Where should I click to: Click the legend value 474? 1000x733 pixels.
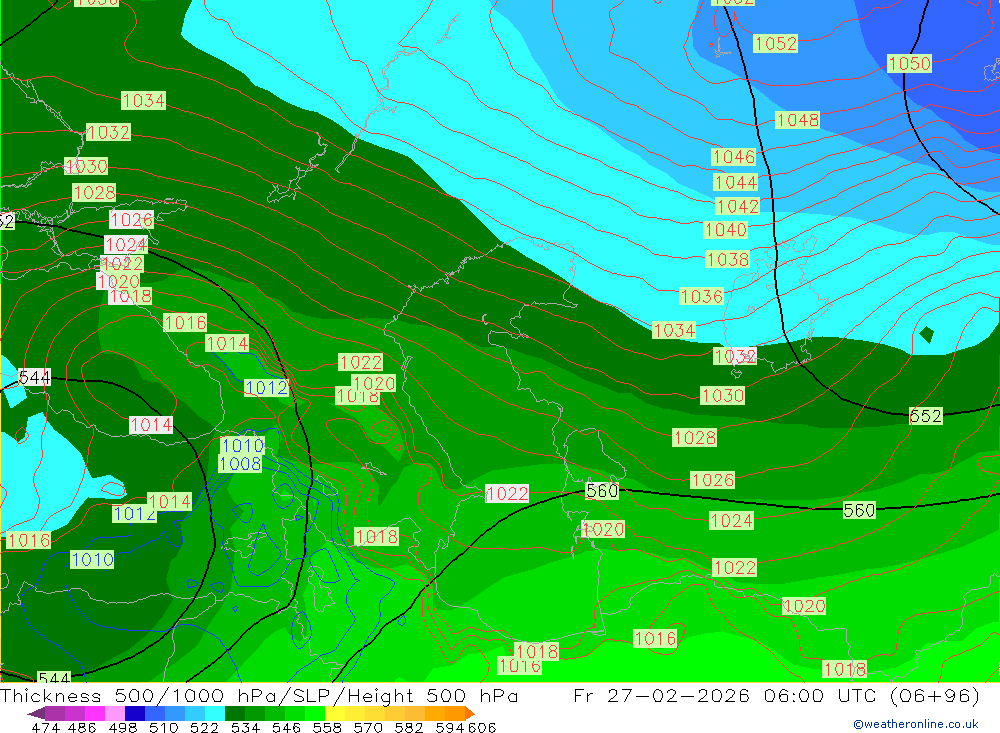pyautogui.click(x=45, y=727)
